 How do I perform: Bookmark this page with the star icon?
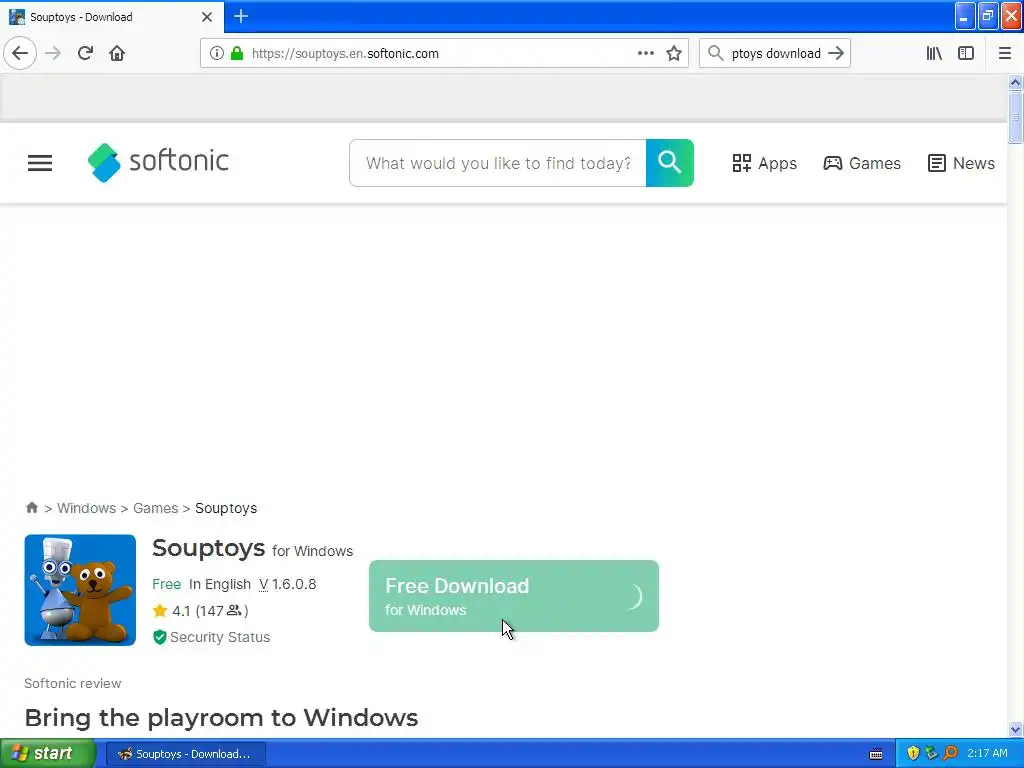coord(674,53)
